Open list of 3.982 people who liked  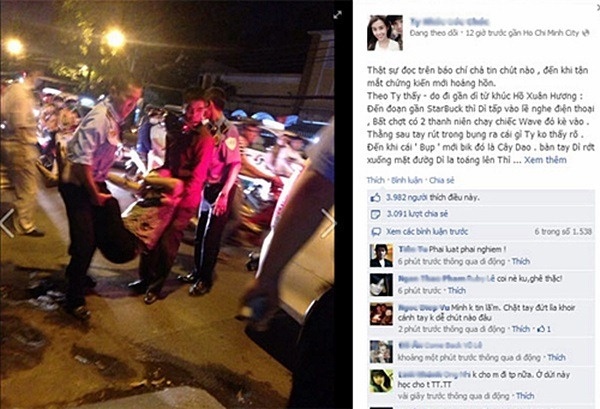432,197
